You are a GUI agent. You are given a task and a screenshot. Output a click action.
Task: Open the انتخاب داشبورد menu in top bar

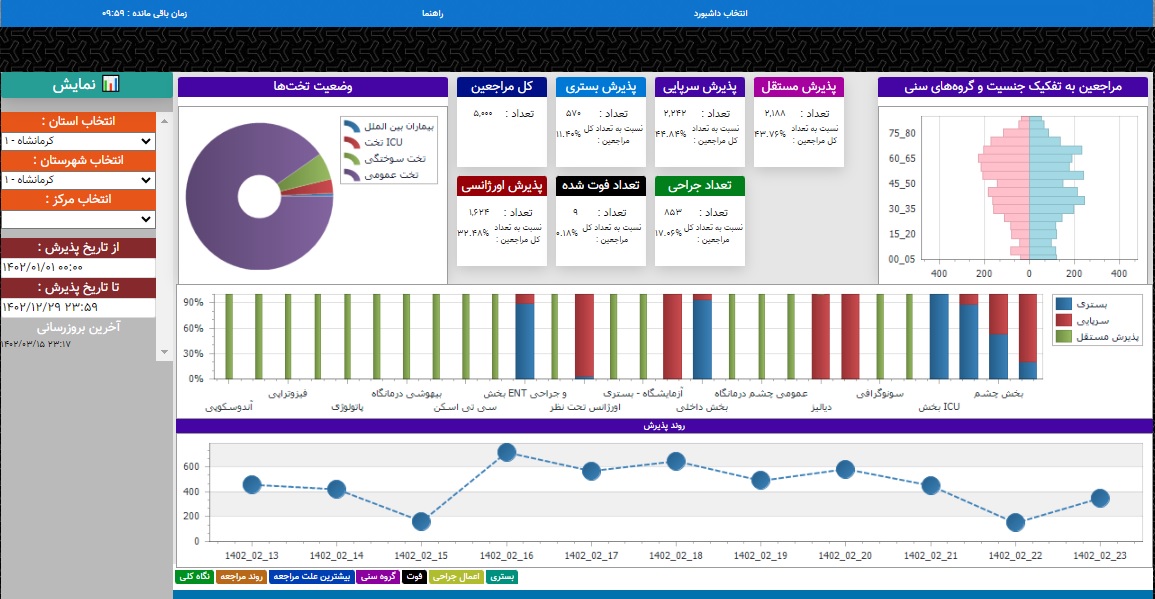pos(721,14)
